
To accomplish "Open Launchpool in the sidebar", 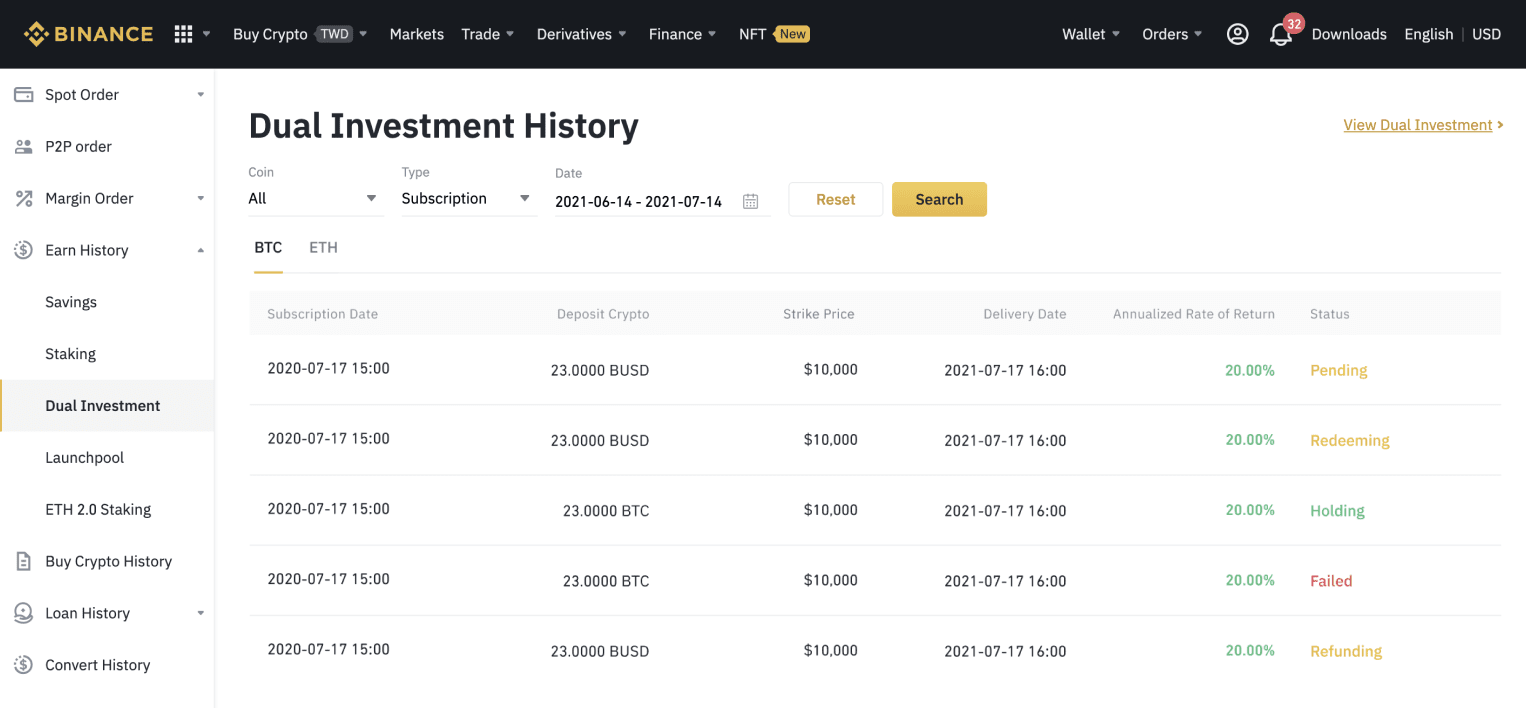I will pyautogui.click(x=85, y=458).
